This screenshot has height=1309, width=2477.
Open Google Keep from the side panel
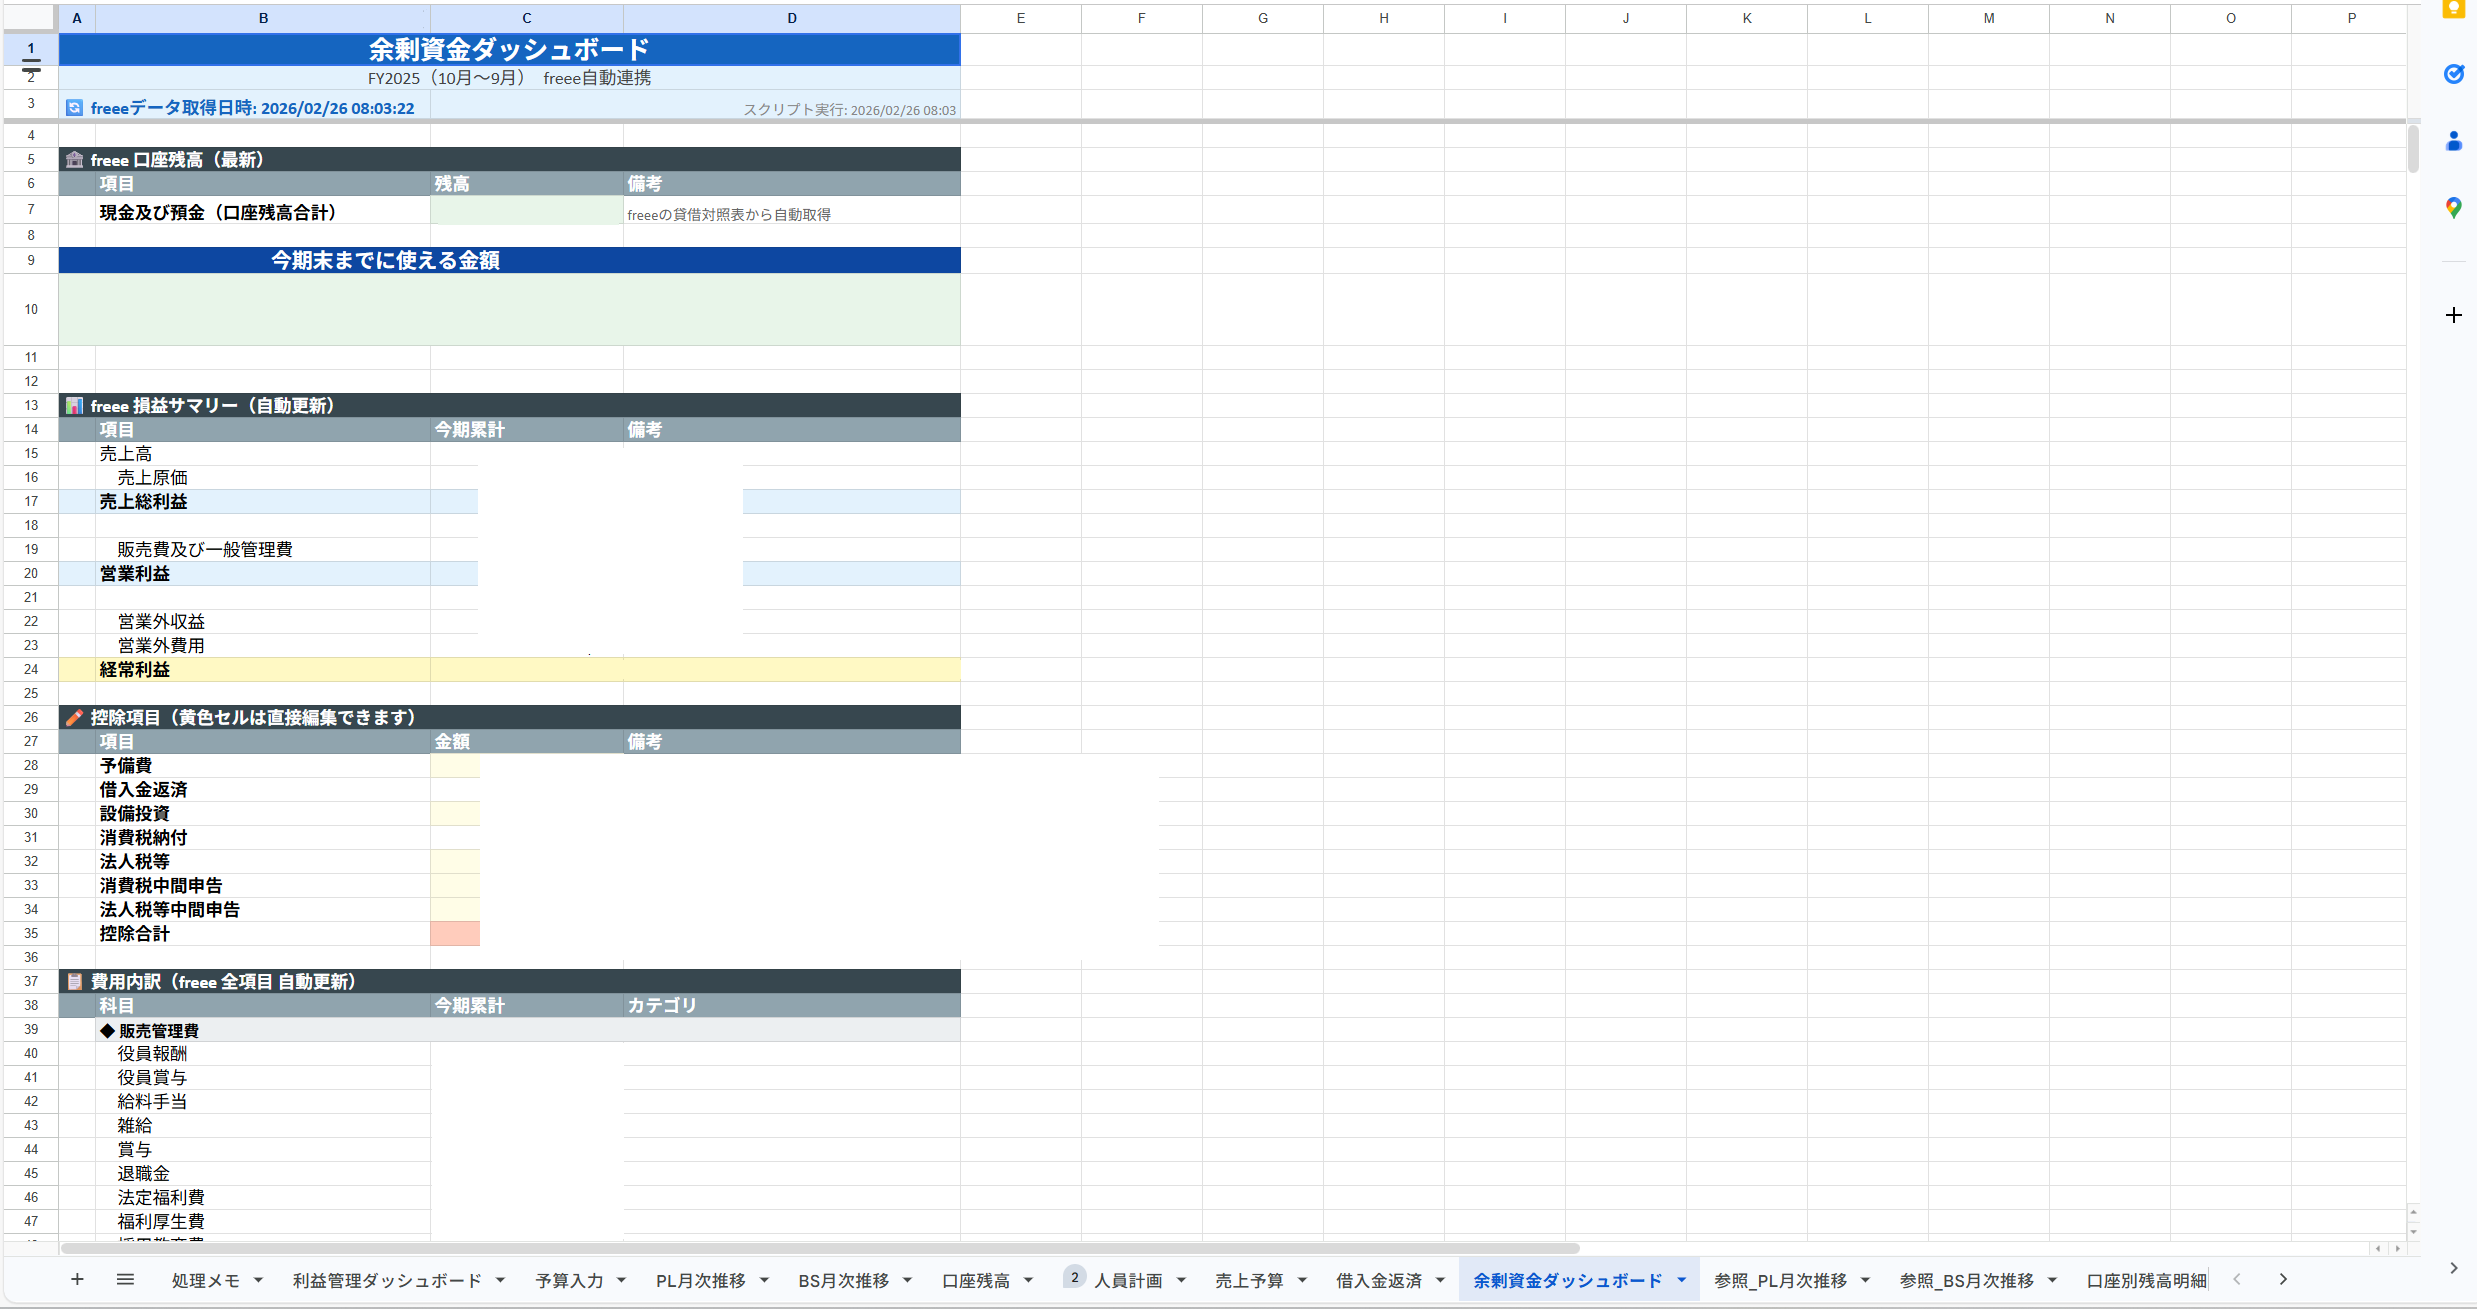(2454, 9)
